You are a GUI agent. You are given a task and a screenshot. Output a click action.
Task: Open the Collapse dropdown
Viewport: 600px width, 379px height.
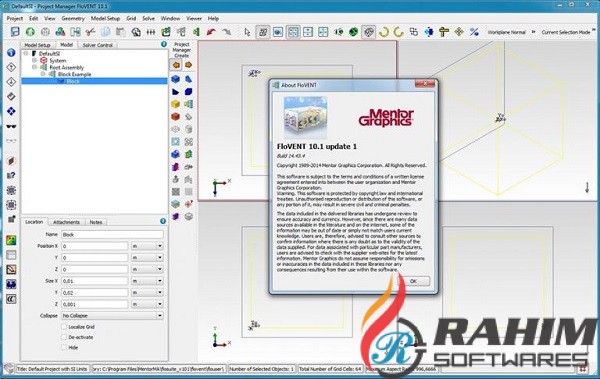(112, 316)
